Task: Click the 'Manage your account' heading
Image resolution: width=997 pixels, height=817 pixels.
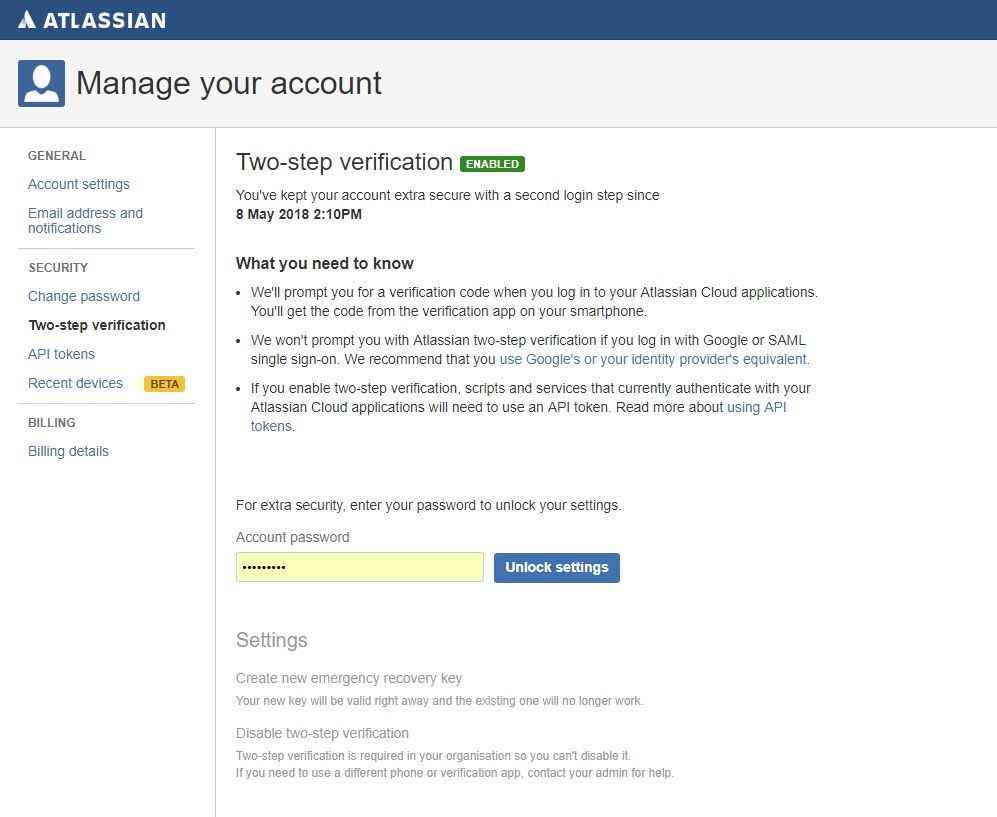Action: coord(229,83)
